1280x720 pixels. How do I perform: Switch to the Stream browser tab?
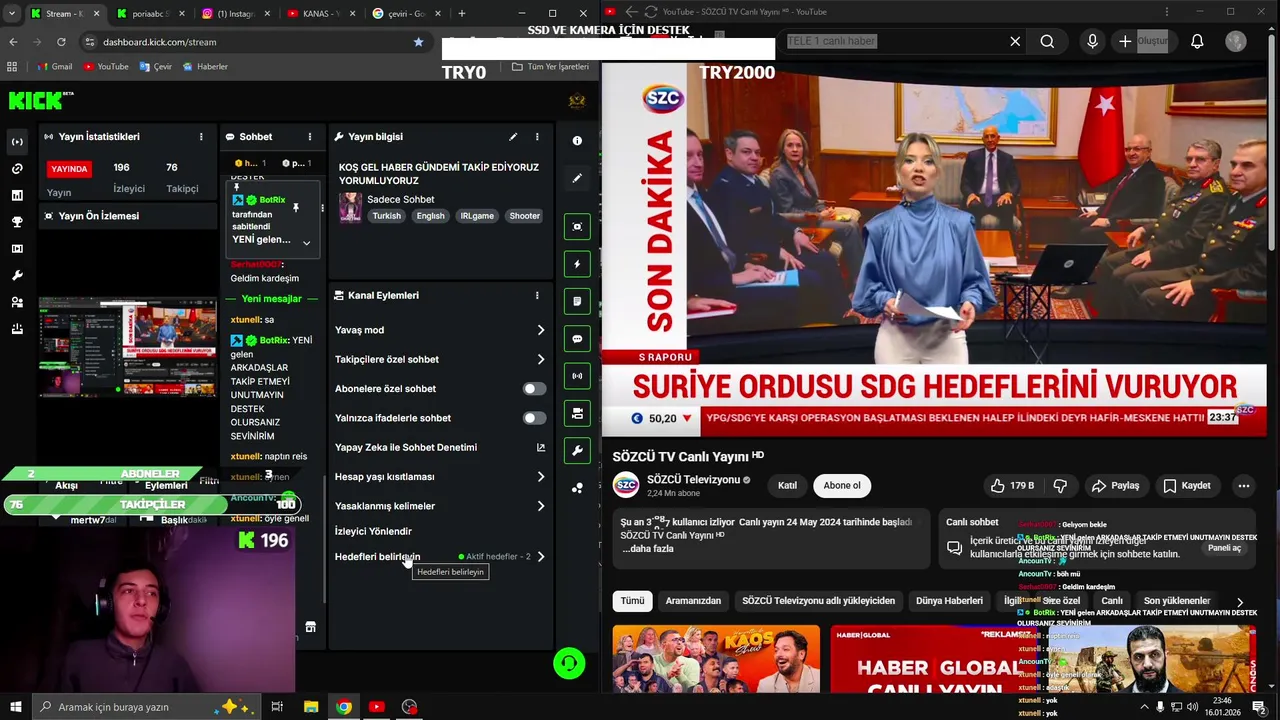(64, 14)
